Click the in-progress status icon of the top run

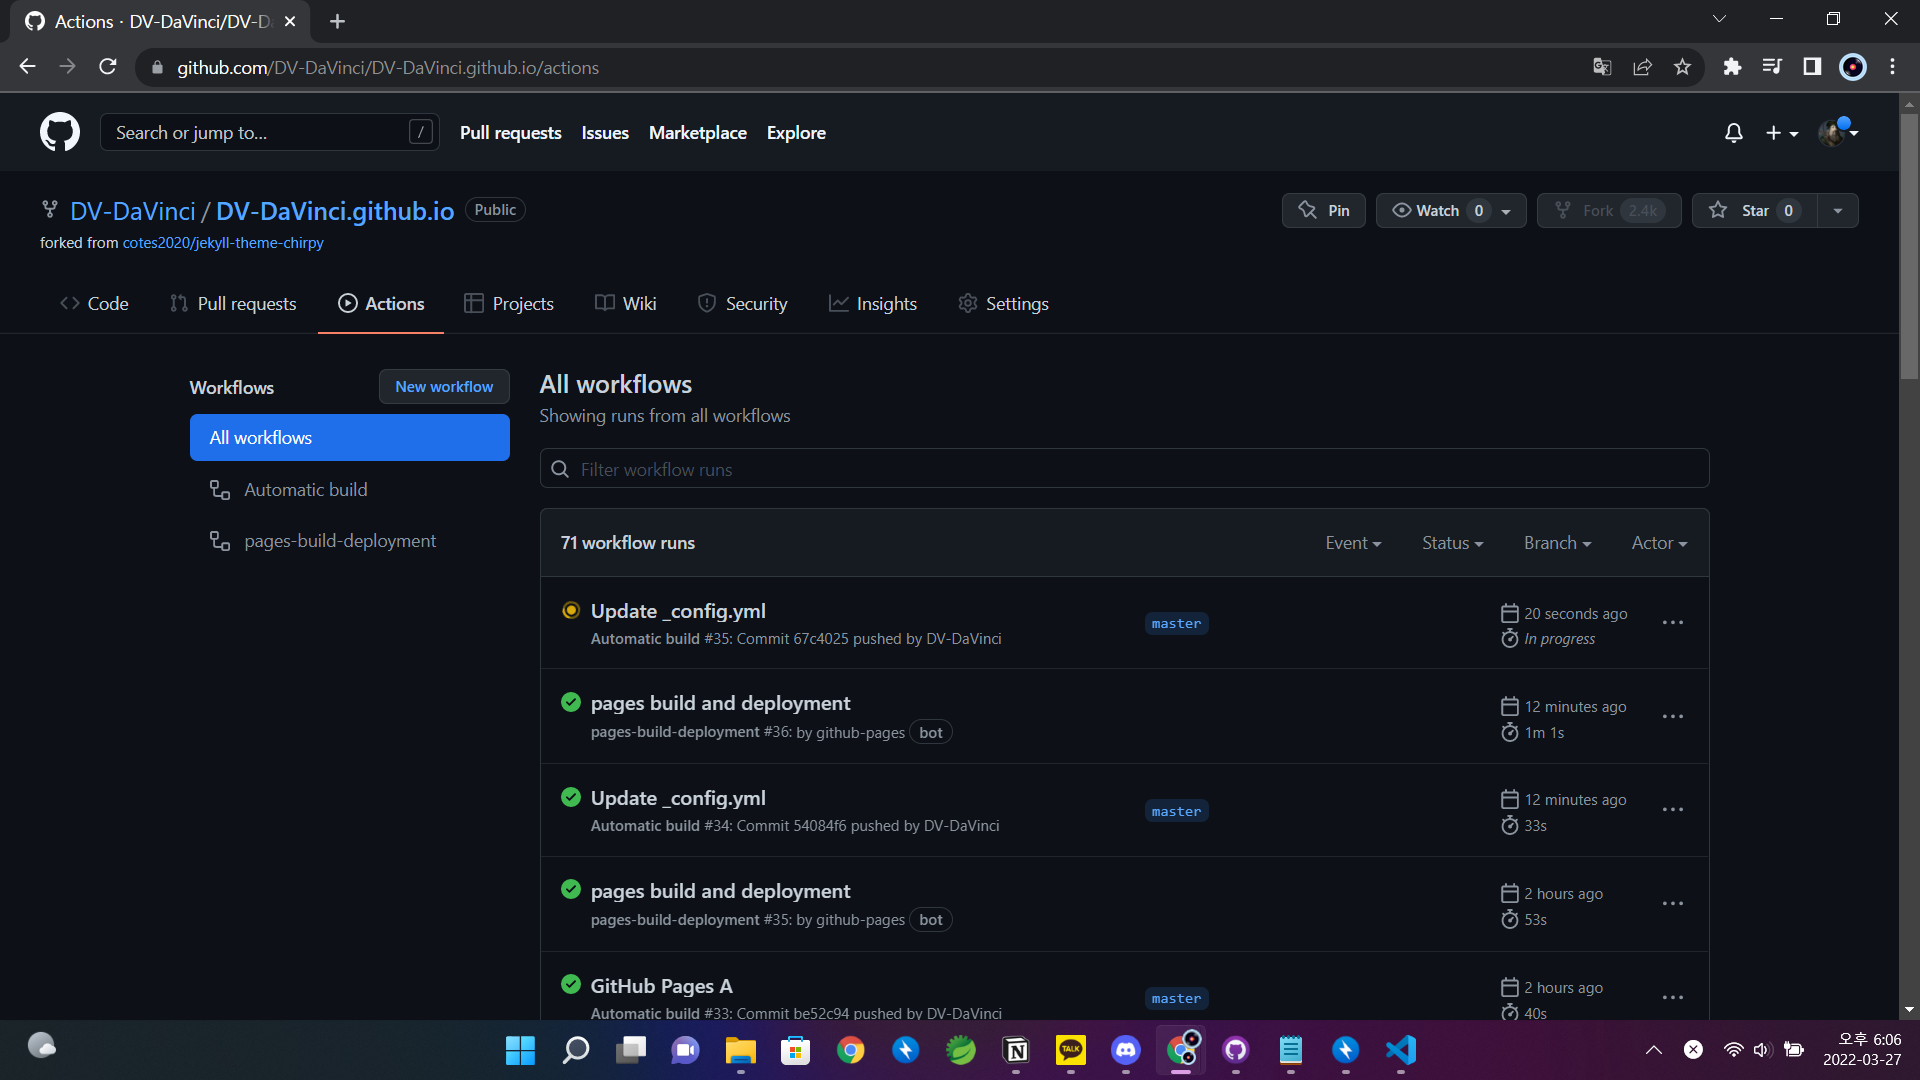pyautogui.click(x=571, y=610)
